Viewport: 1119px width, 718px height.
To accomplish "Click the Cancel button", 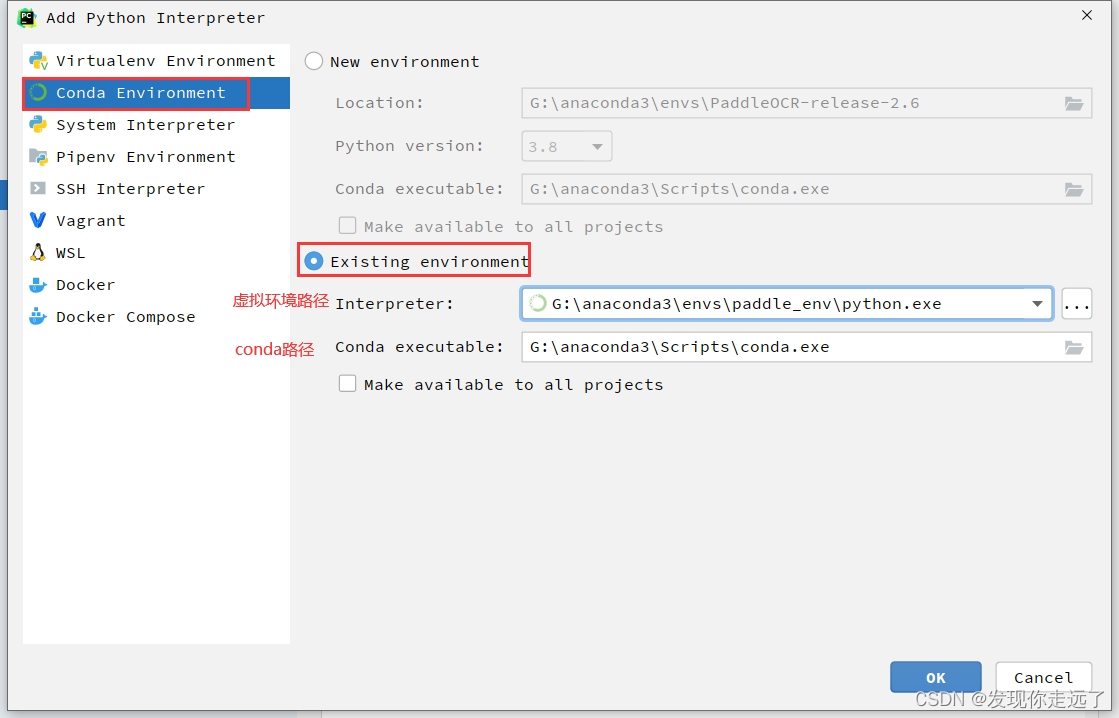I will click(1043, 677).
